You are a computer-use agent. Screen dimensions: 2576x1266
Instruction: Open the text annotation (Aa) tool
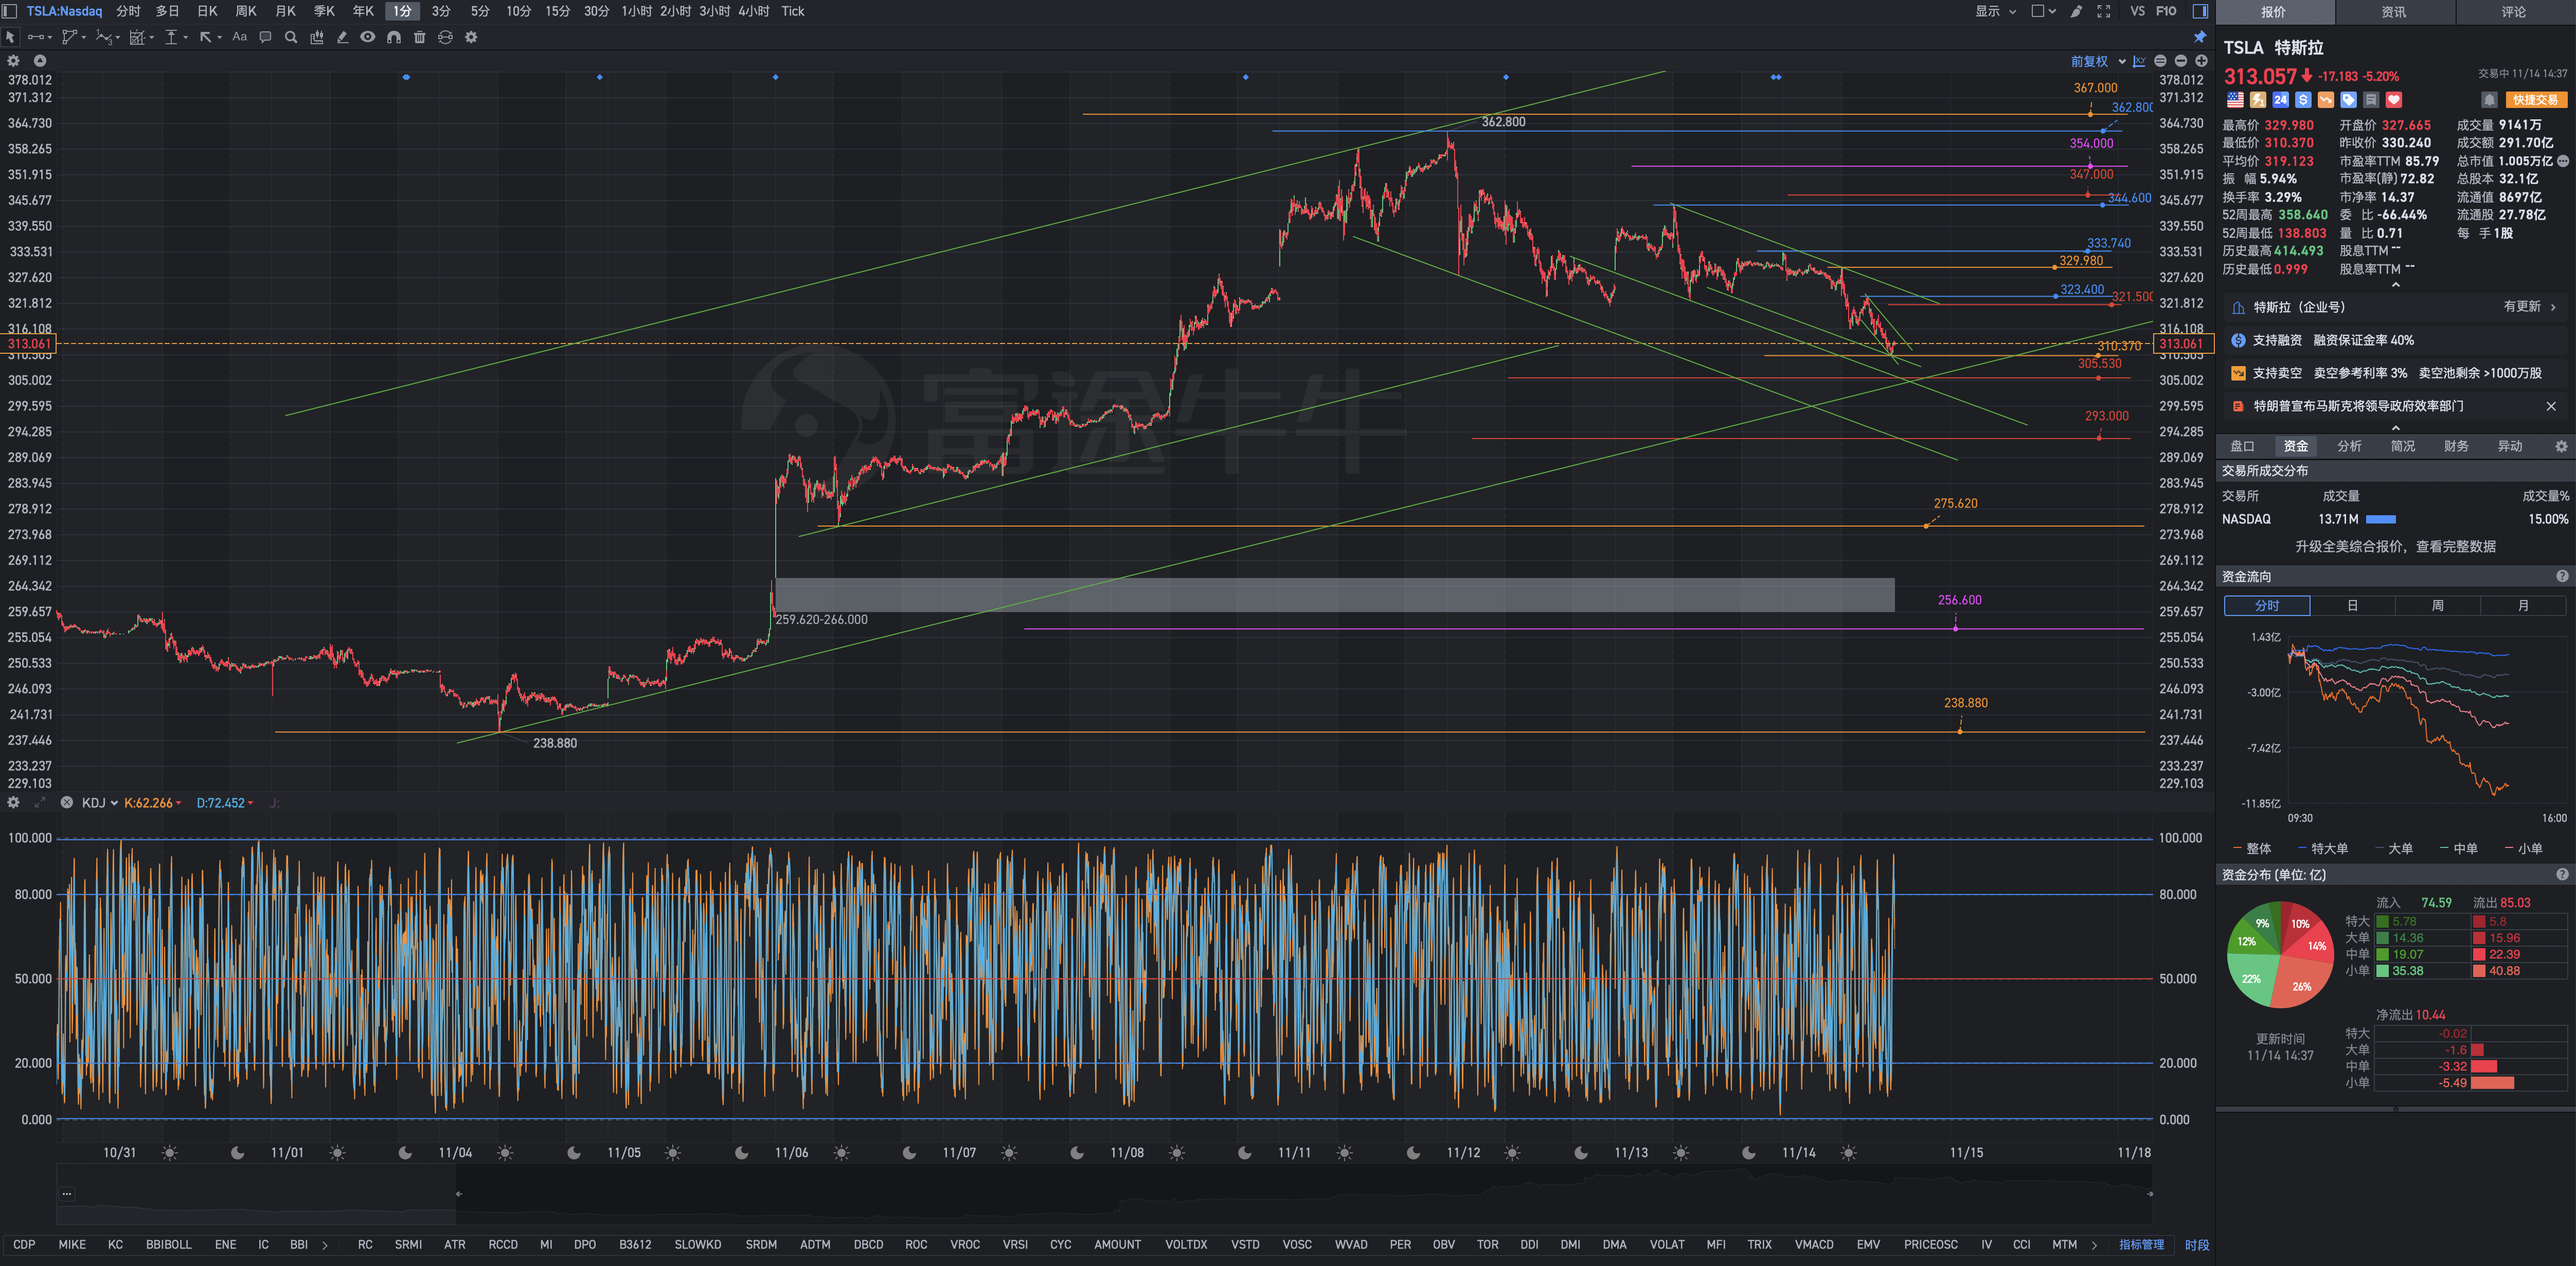[239, 37]
